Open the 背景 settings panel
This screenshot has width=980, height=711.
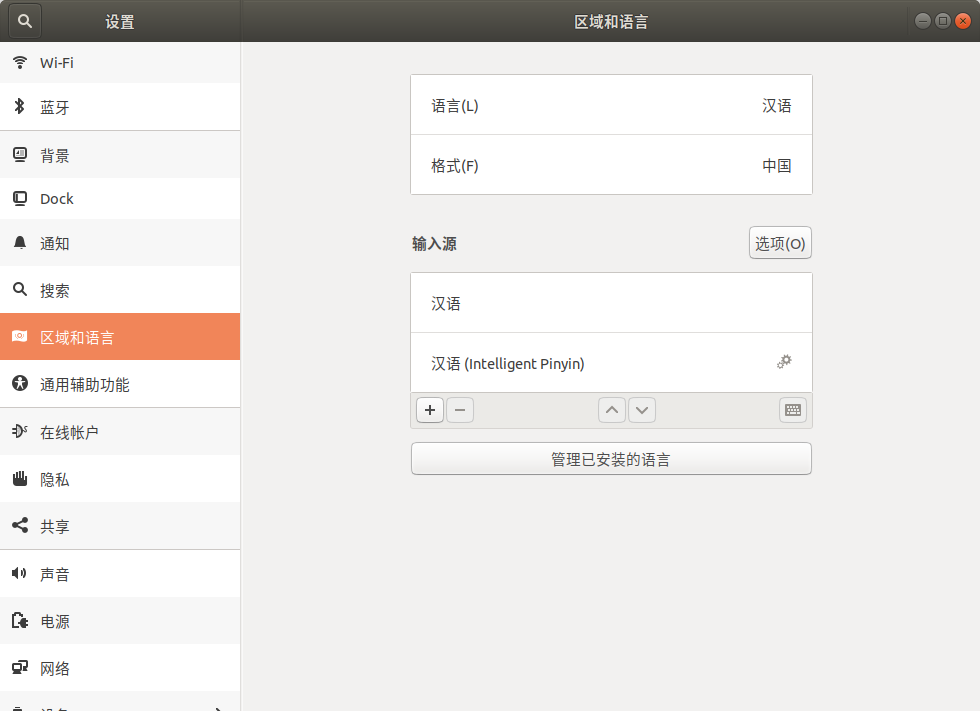120,155
